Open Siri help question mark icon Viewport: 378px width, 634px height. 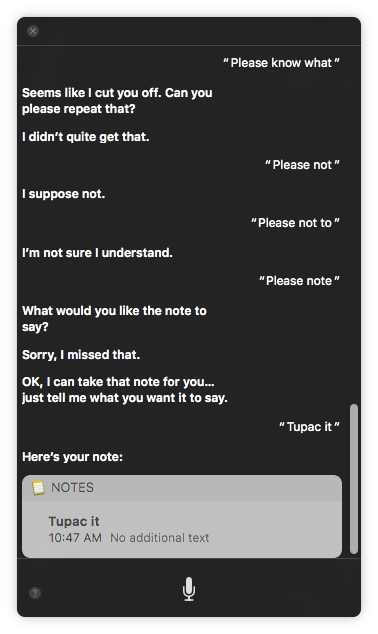(x=35, y=593)
